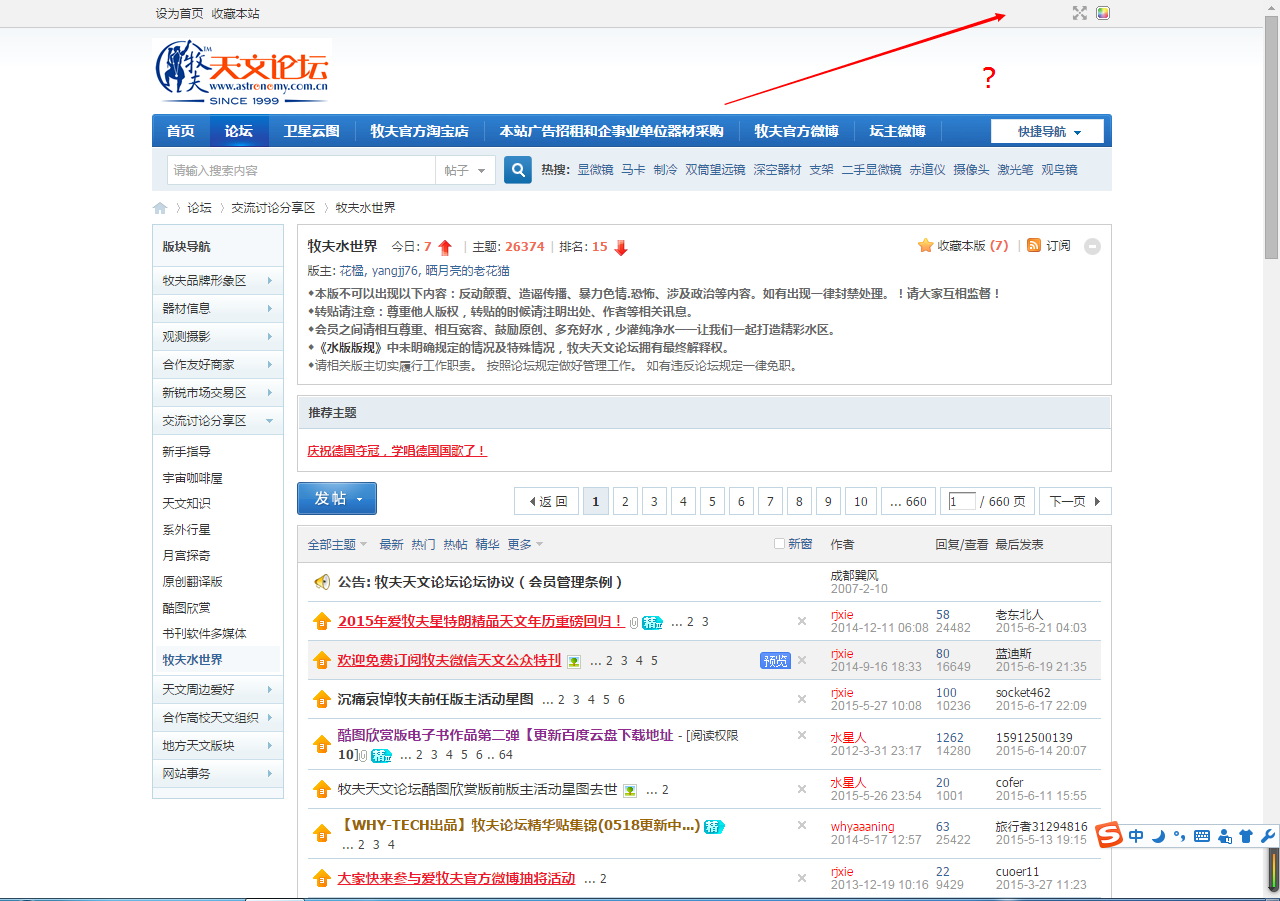Viewport: 1280px width, 901px height.
Task: Click the home icon in breadcrumb
Action: 160,208
